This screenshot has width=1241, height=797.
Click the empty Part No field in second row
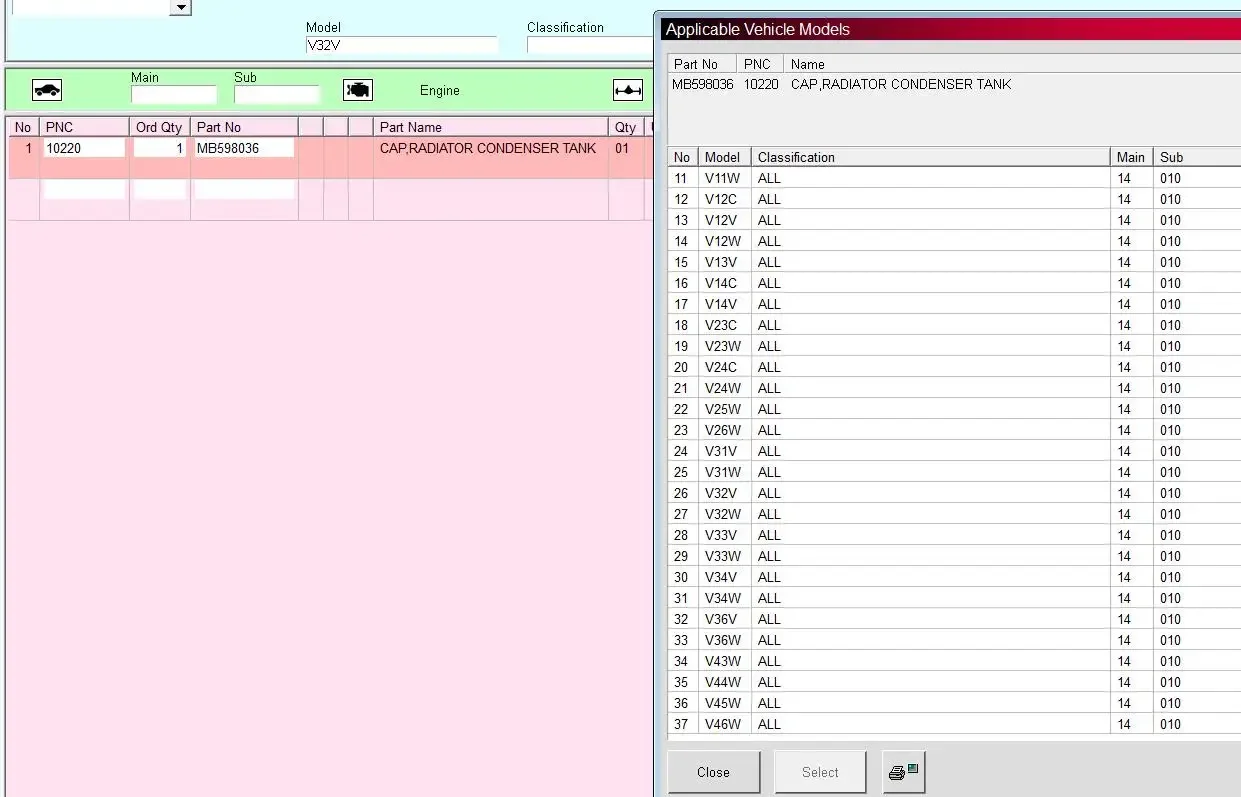point(244,190)
